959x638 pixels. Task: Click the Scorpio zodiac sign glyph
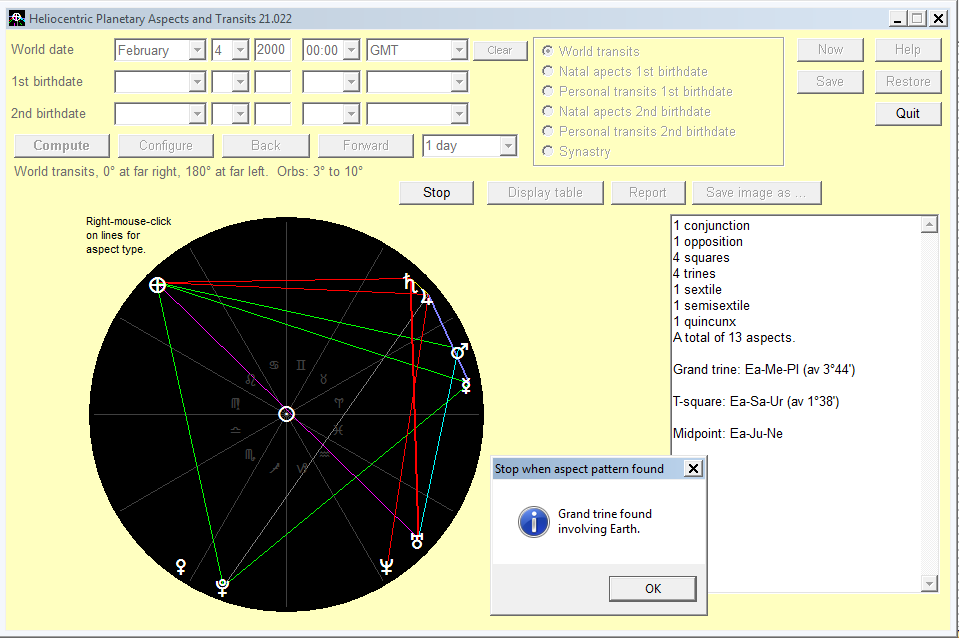point(250,454)
